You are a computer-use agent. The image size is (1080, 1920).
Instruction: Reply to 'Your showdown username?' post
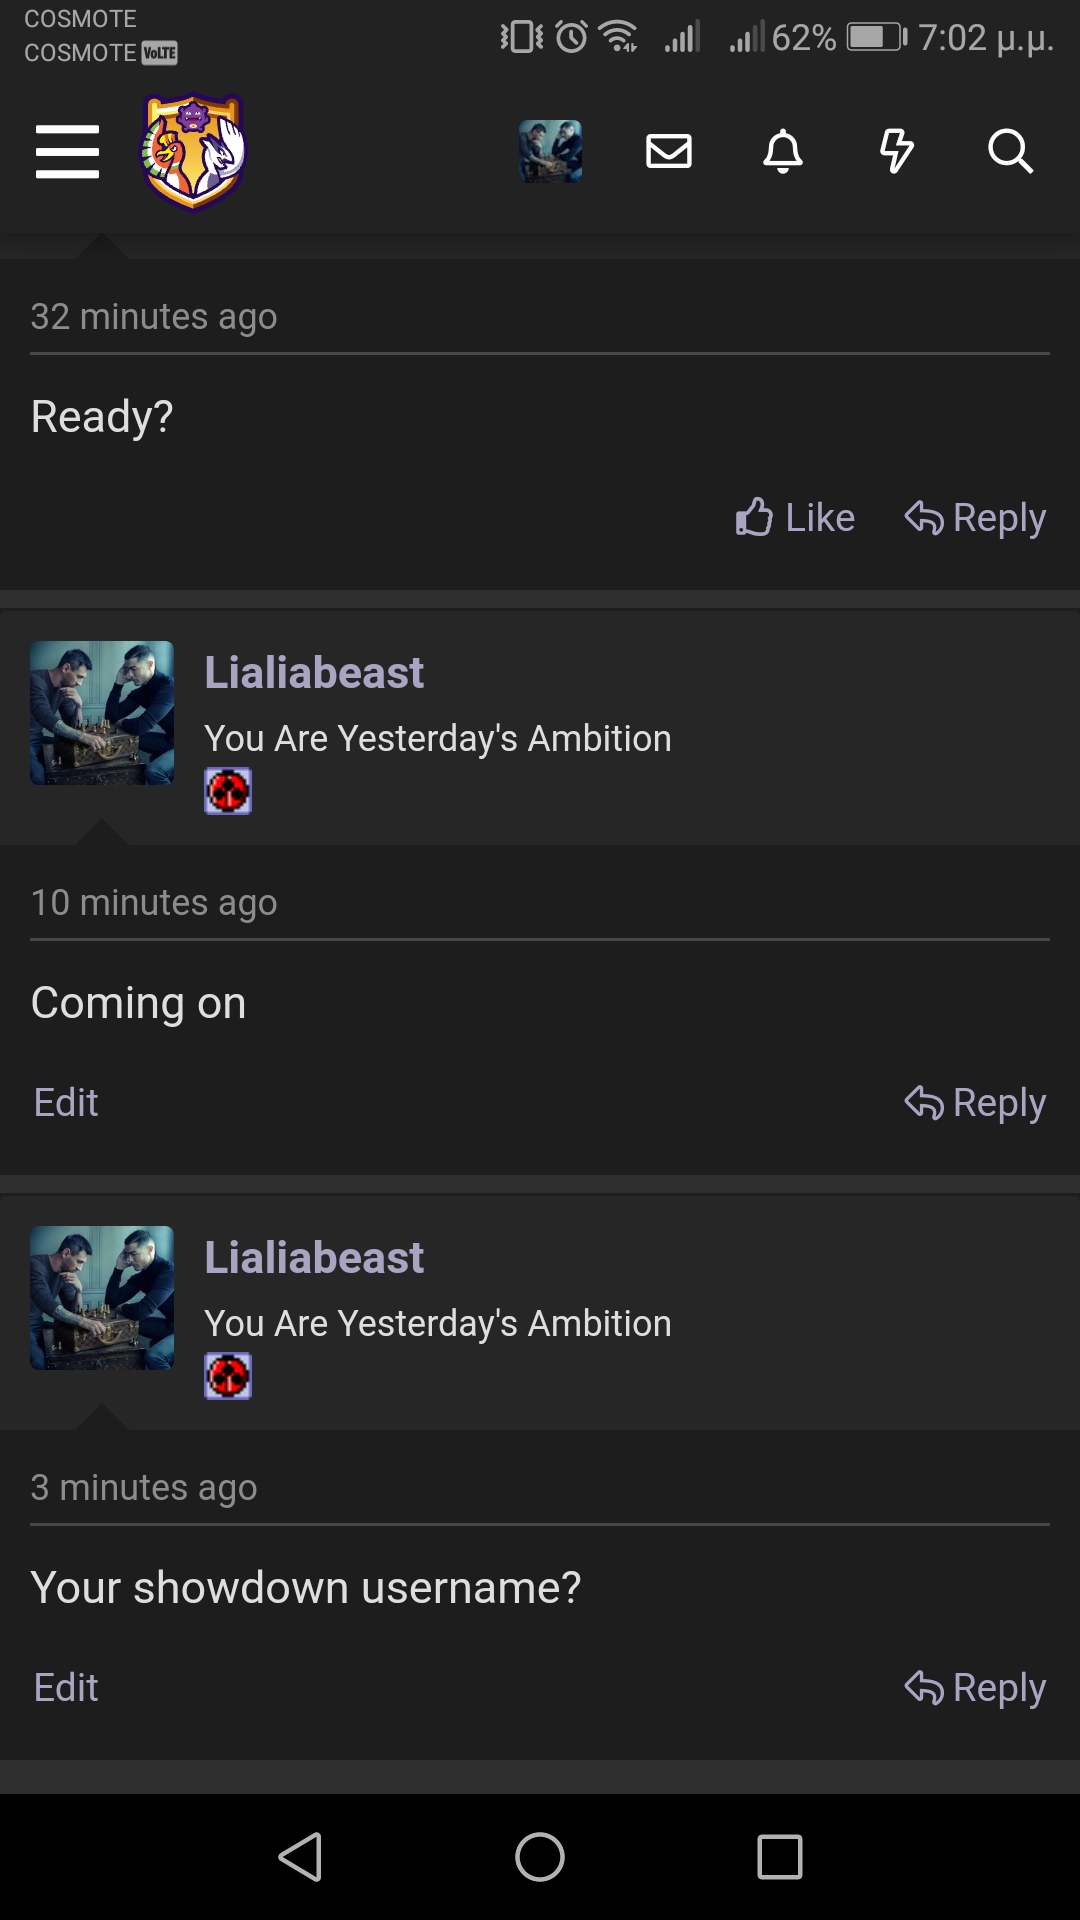click(x=975, y=1687)
